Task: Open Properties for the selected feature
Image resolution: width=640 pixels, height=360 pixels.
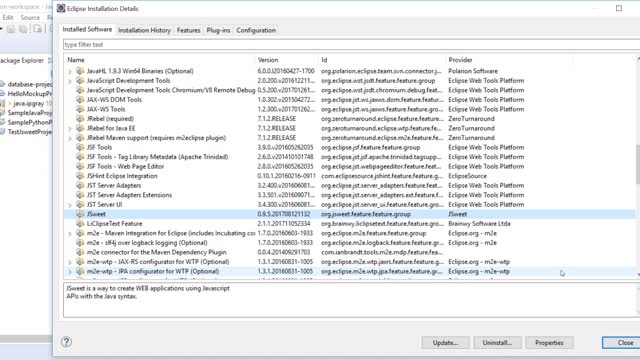Action: 549,342
